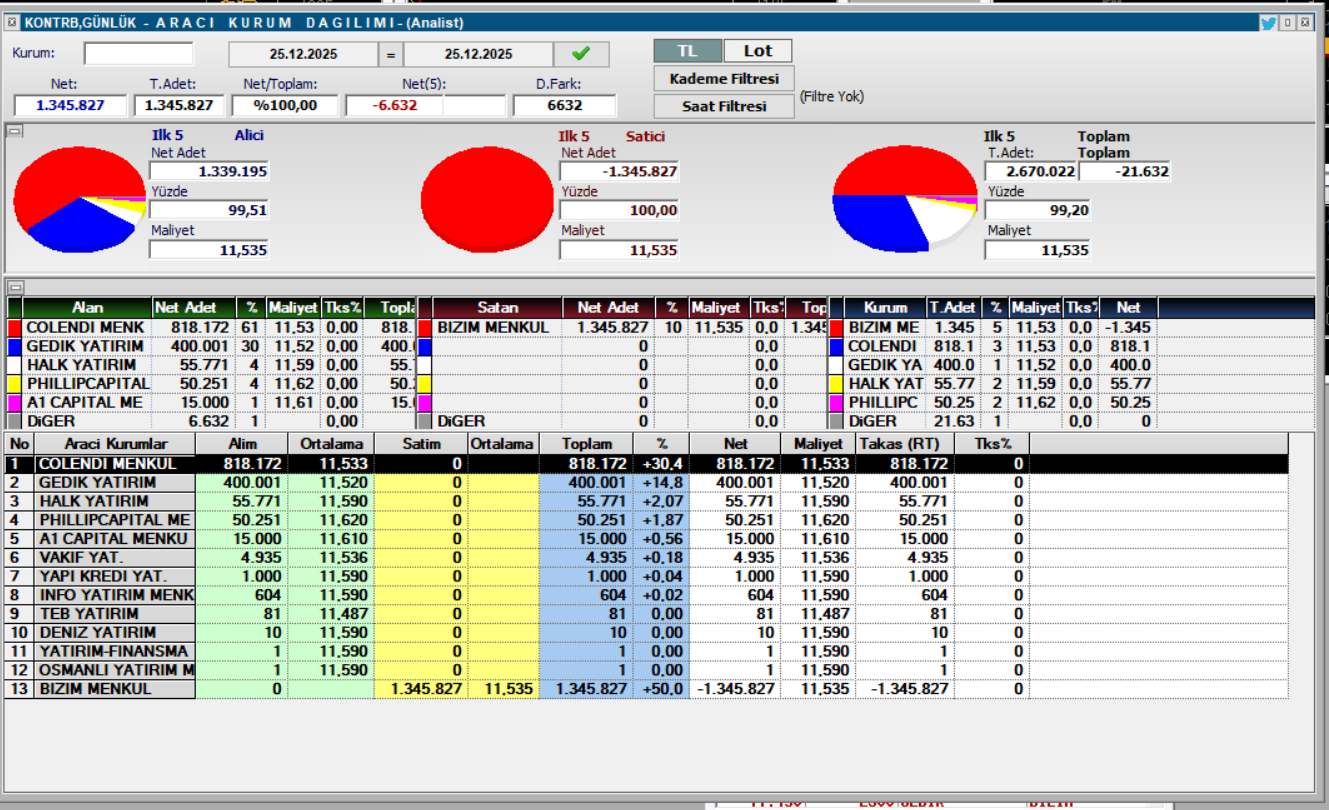Viewport: 1329px width, 810px height.
Task: Click blue swatch beside COLENDI in Kurum table
Action: 836,346
